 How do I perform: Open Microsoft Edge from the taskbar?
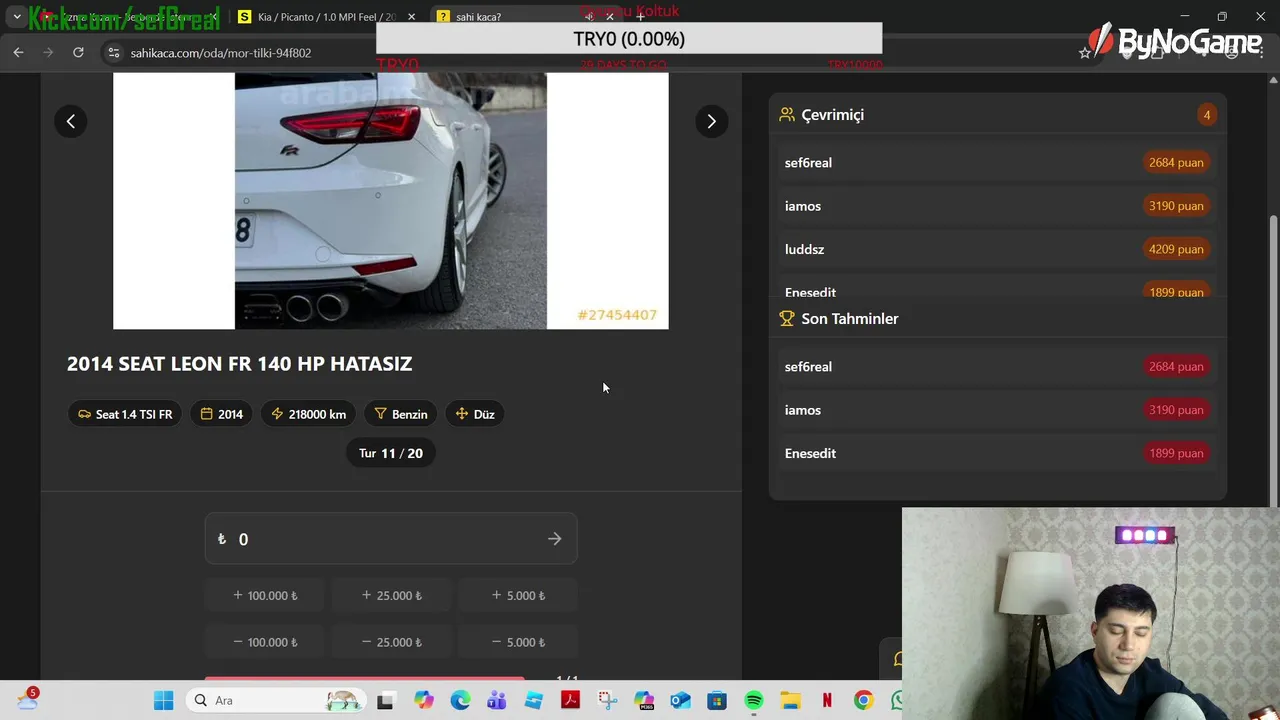pyautogui.click(x=460, y=701)
